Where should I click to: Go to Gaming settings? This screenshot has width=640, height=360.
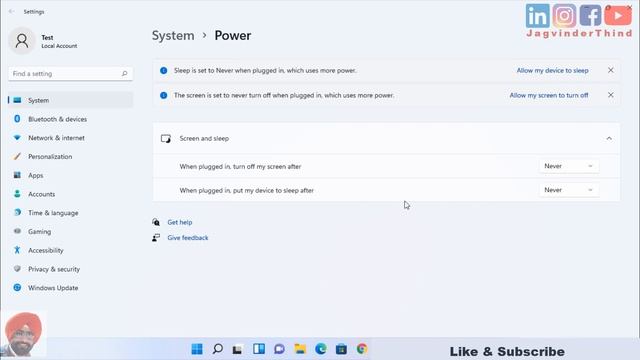(x=70, y=231)
